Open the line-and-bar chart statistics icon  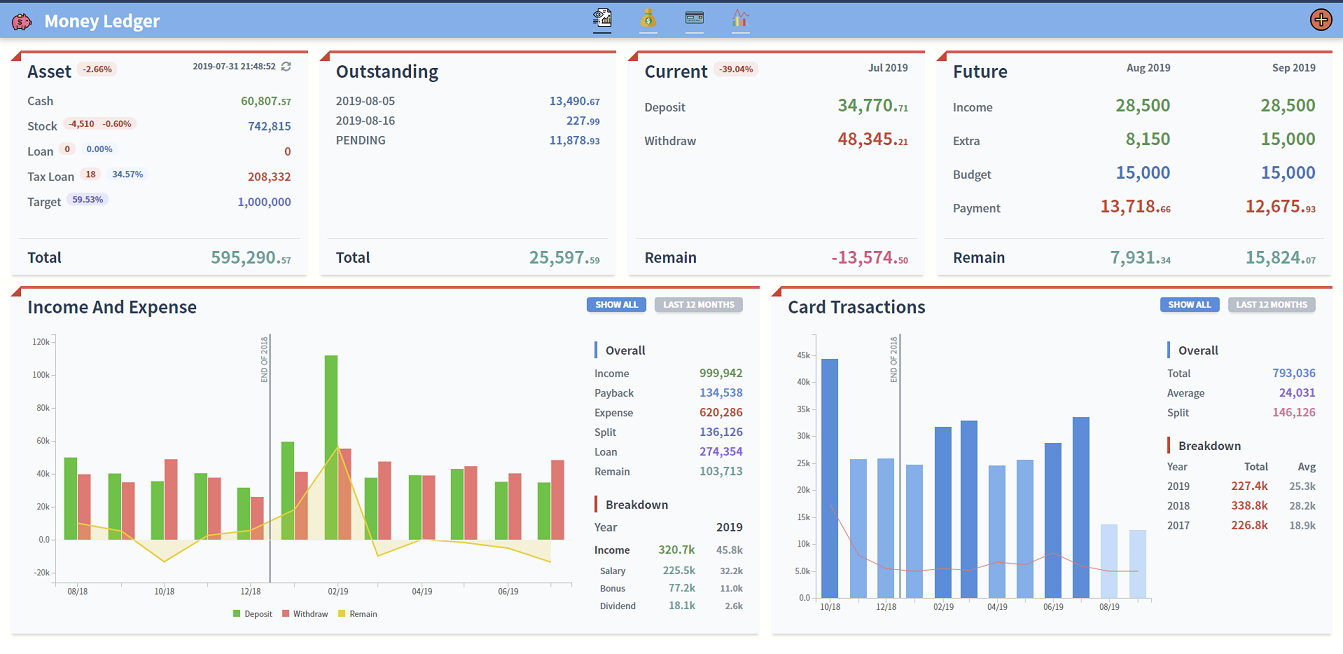(740, 18)
